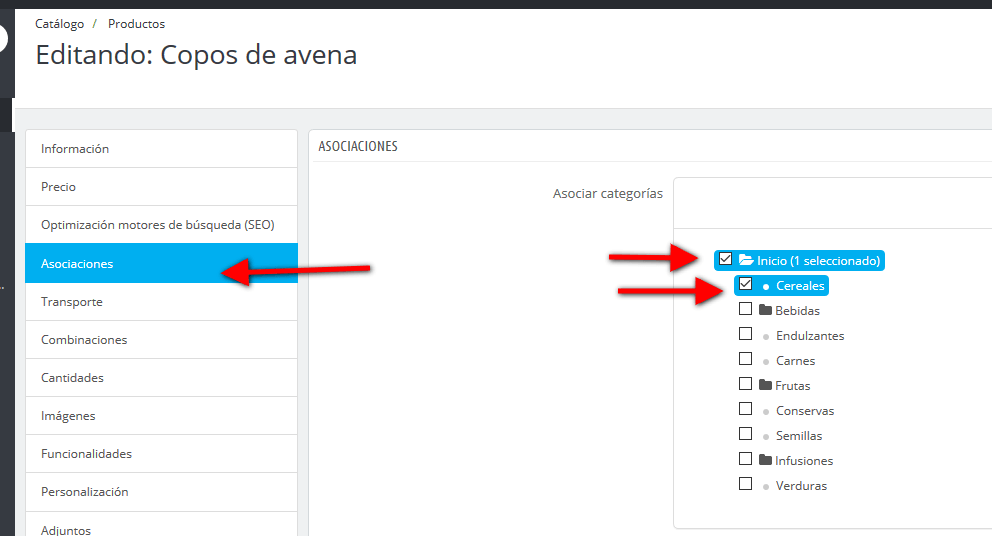Select the Bebidas category label
The width and height of the screenshot is (992, 536).
click(x=797, y=311)
